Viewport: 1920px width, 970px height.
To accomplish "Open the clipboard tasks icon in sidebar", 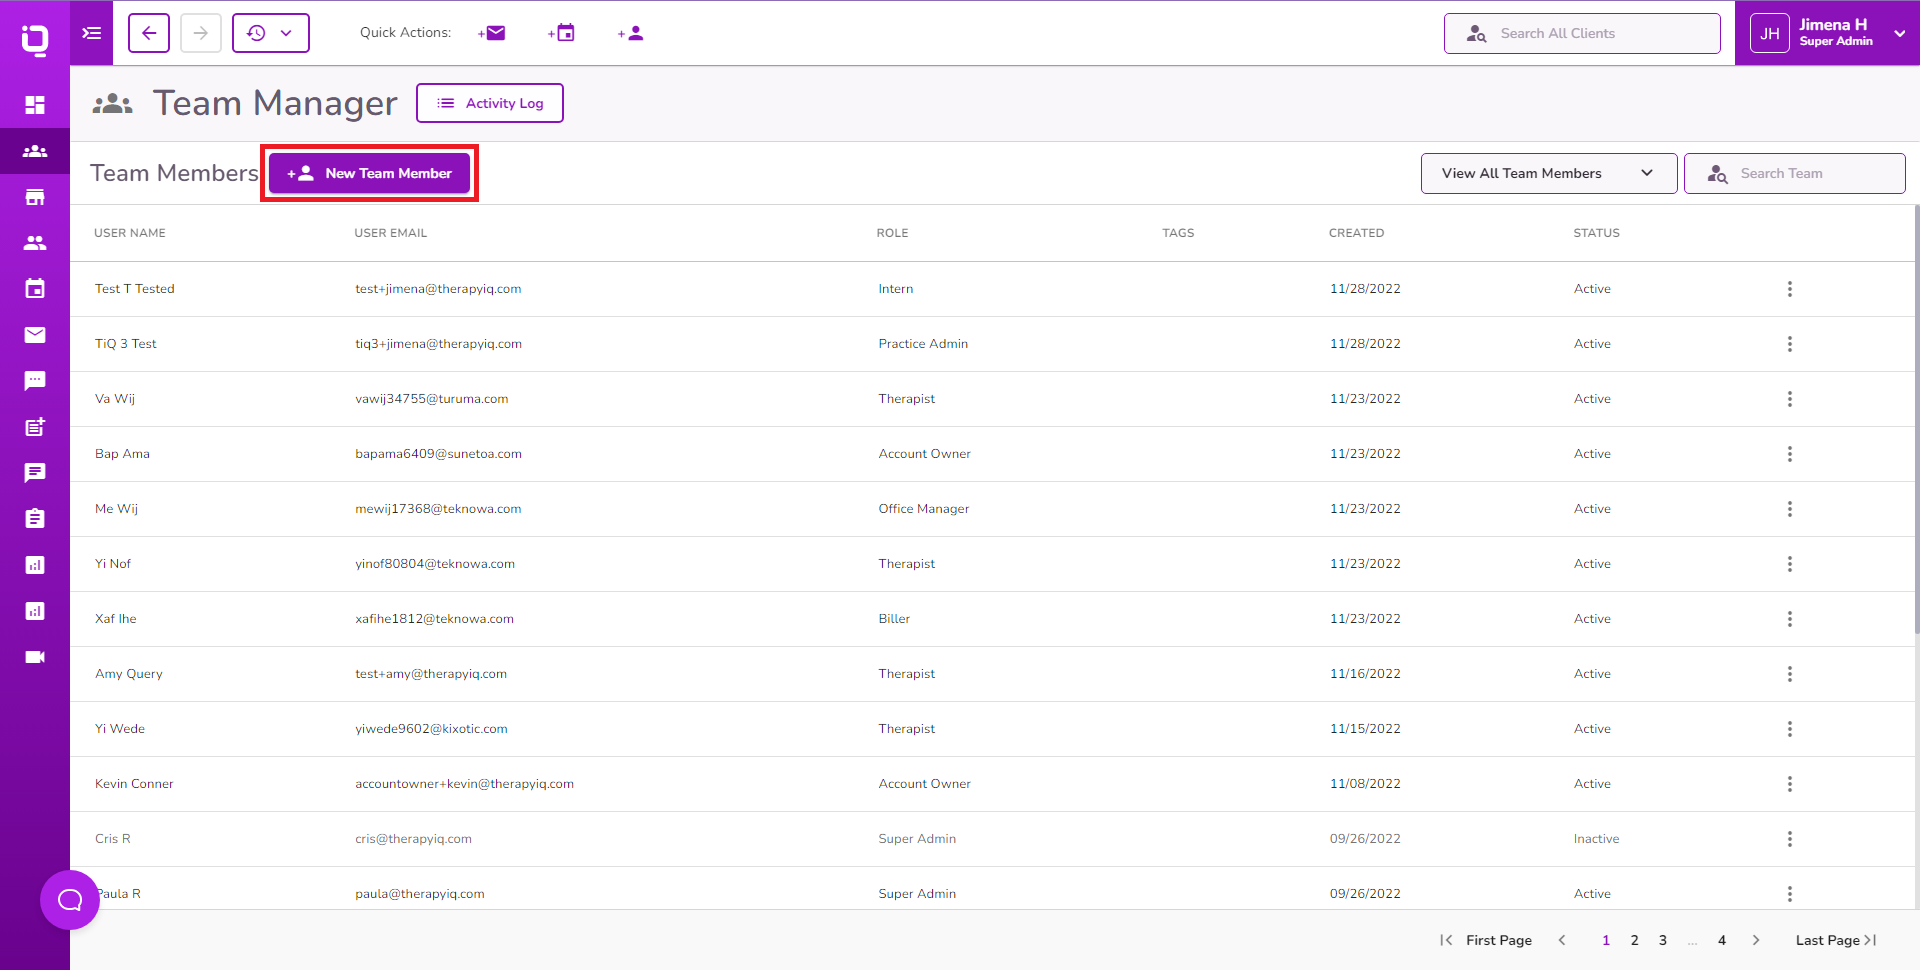I will pyautogui.click(x=35, y=519).
